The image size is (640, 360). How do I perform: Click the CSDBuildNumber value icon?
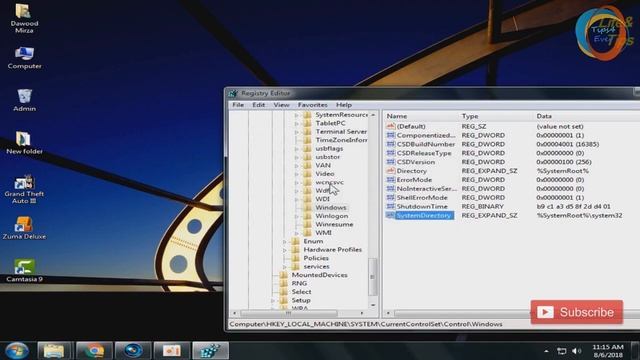pos(391,144)
